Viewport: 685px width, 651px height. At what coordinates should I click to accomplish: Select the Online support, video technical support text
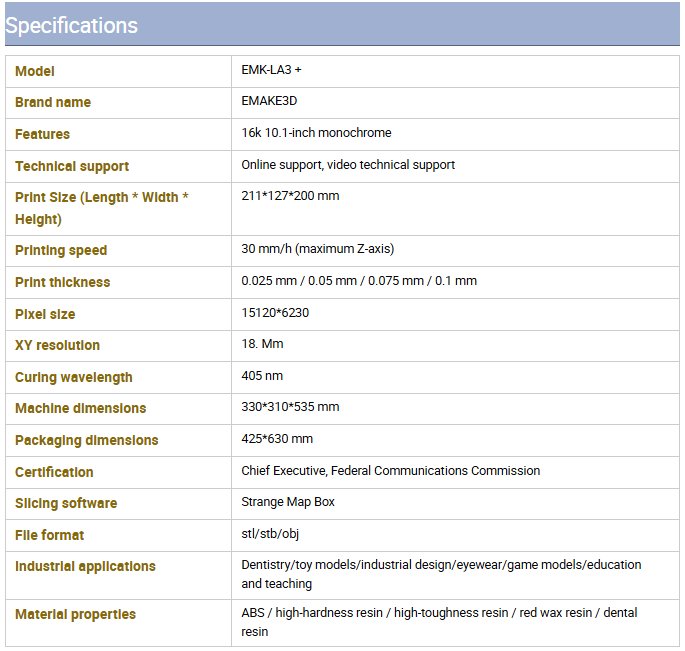[348, 165]
